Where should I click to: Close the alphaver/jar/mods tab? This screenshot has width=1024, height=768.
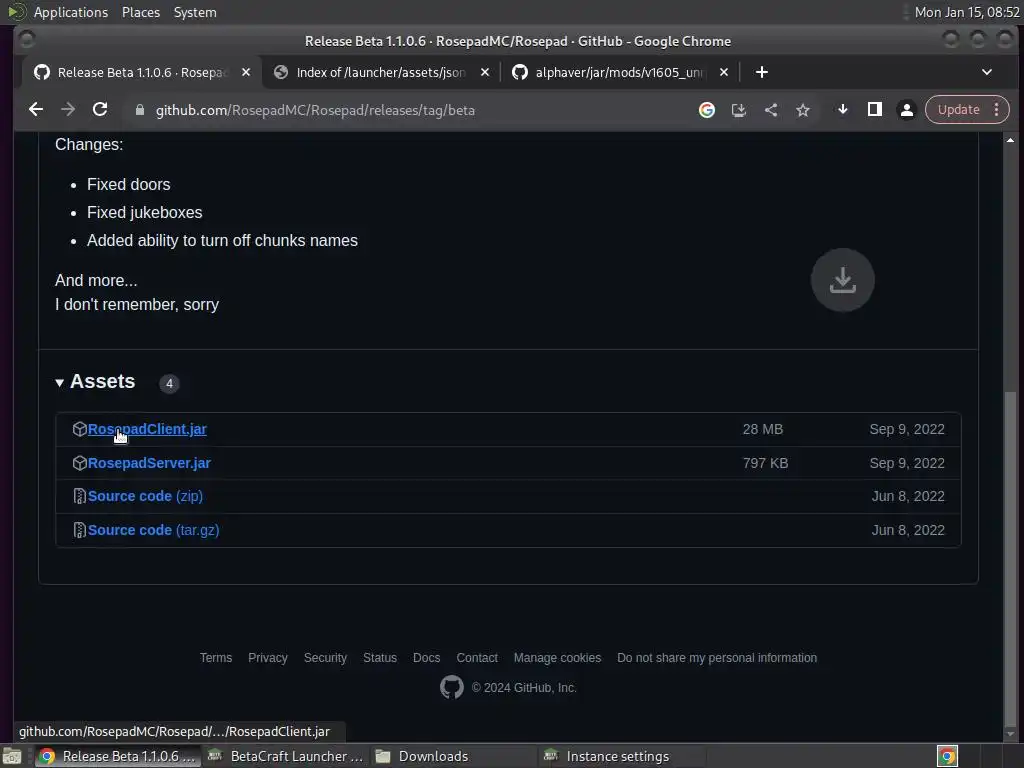click(724, 72)
